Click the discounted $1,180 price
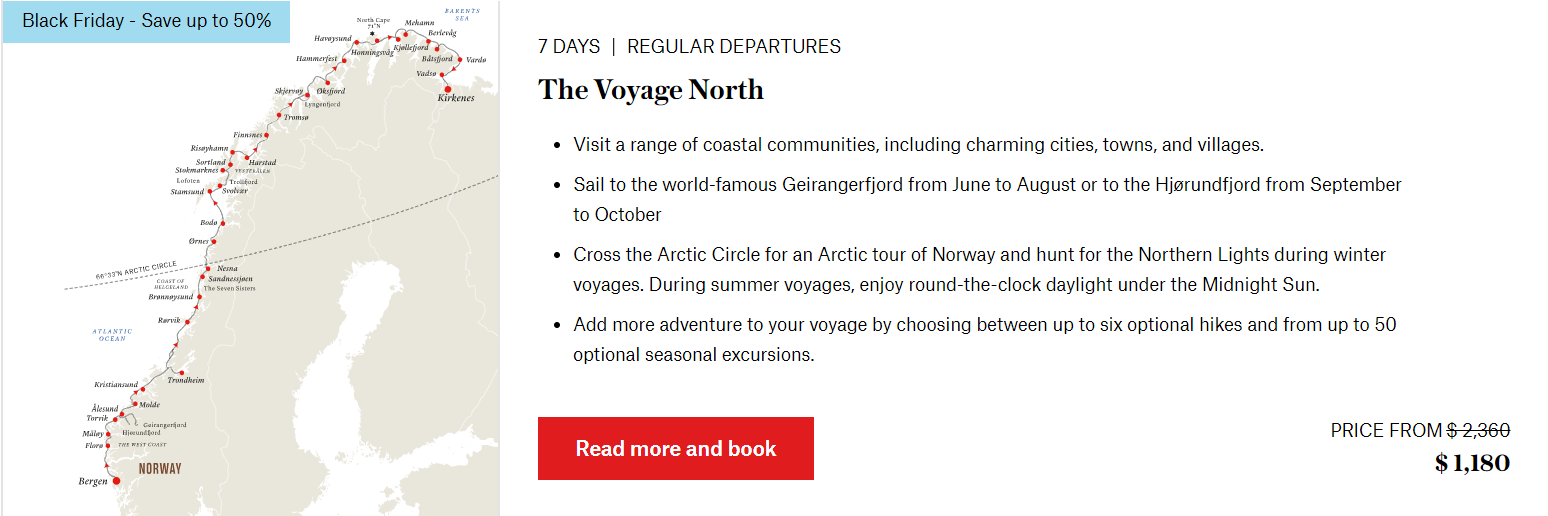The width and height of the screenshot is (1548, 516). (1472, 463)
